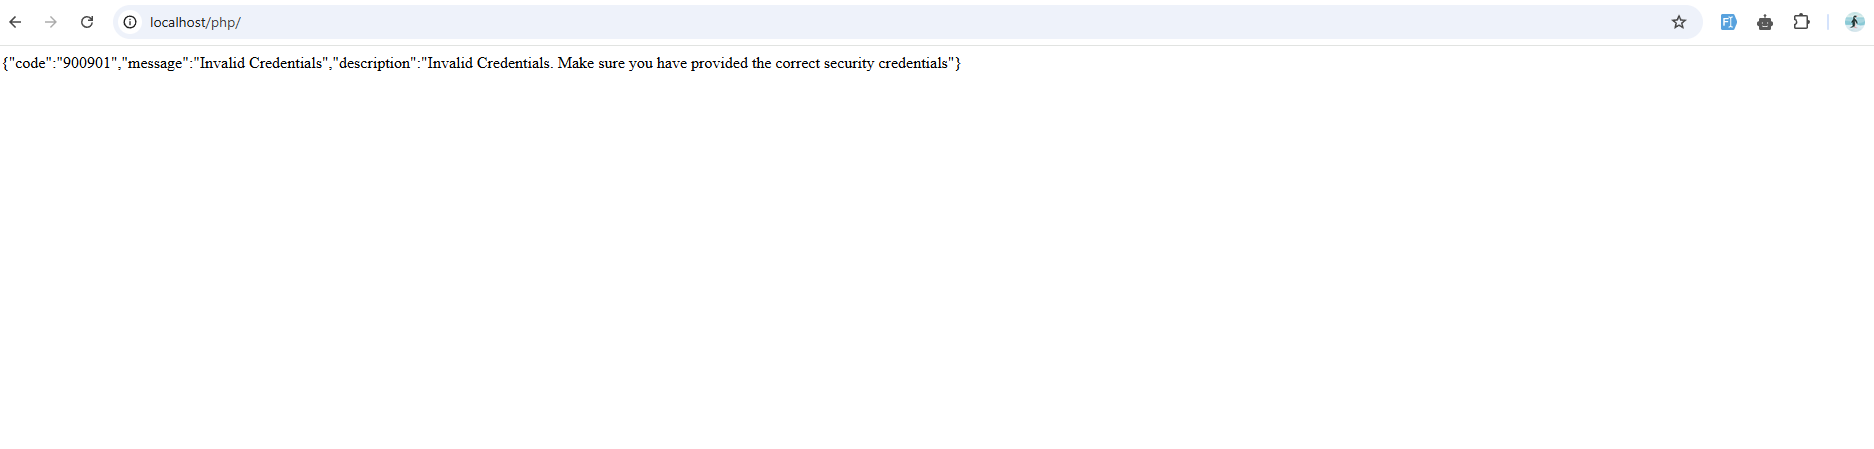Click the "description" key in the JSON
Screen dimensions: 1874x449
click(375, 63)
